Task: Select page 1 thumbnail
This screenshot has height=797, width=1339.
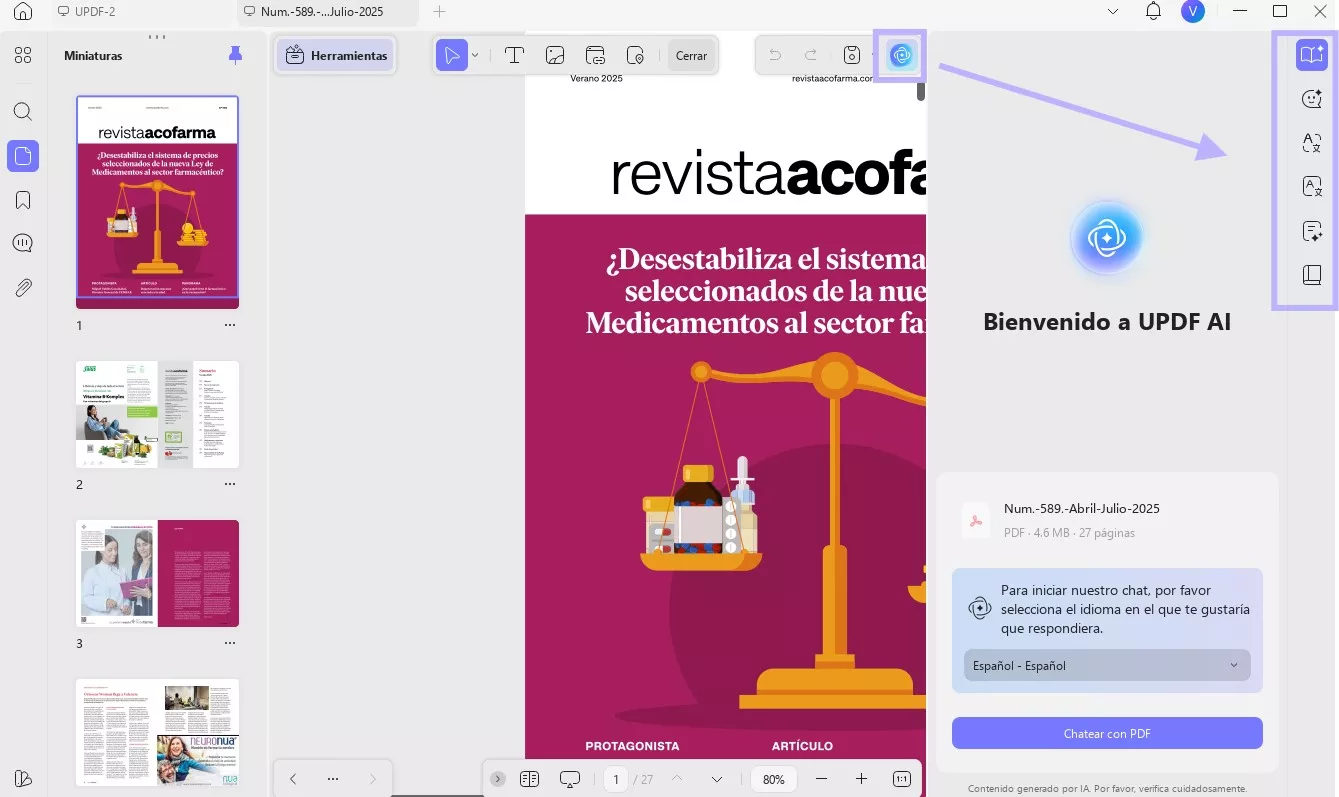Action: 158,202
